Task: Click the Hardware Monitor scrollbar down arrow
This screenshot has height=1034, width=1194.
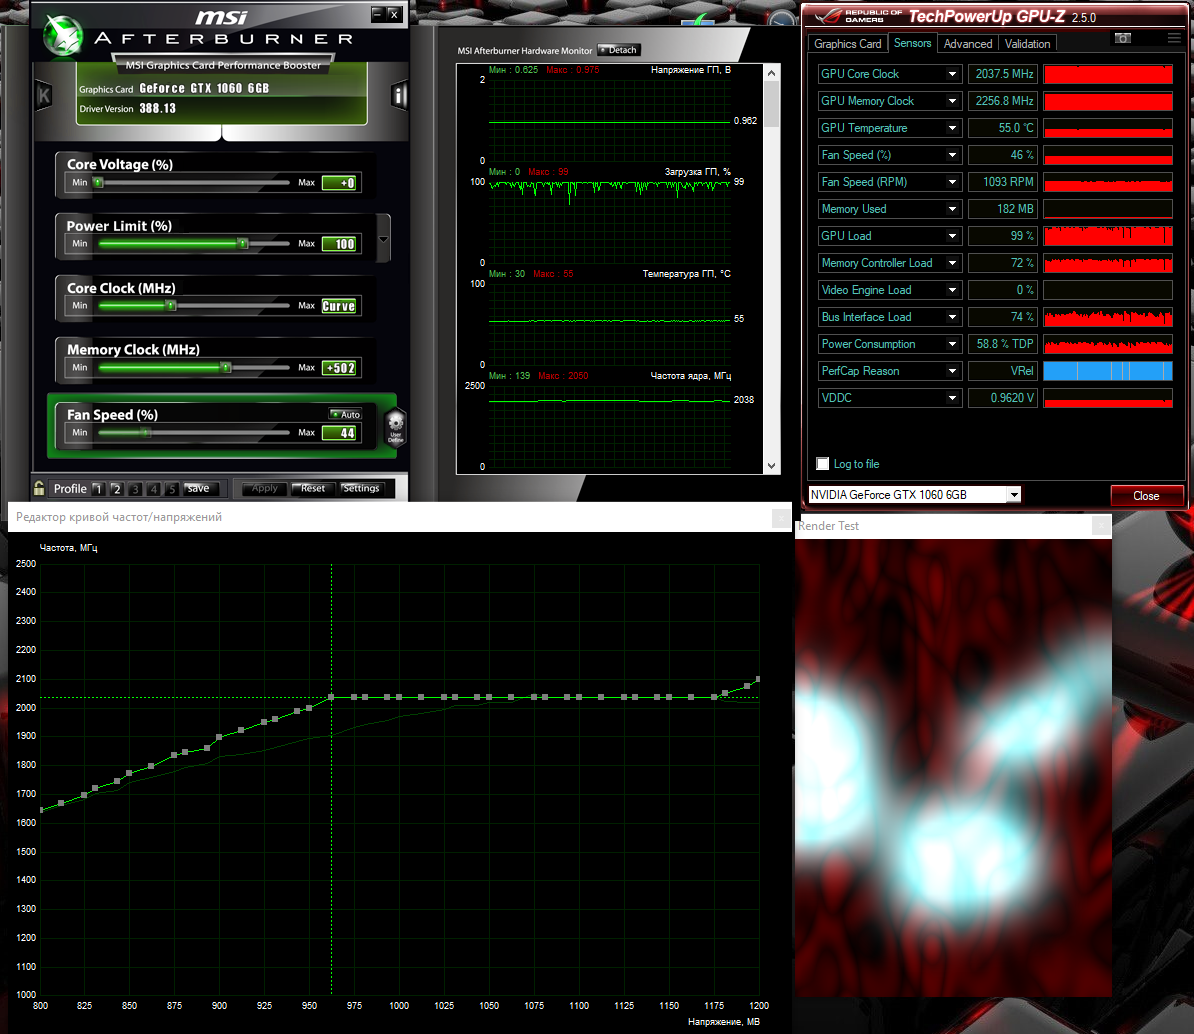Action: click(771, 465)
